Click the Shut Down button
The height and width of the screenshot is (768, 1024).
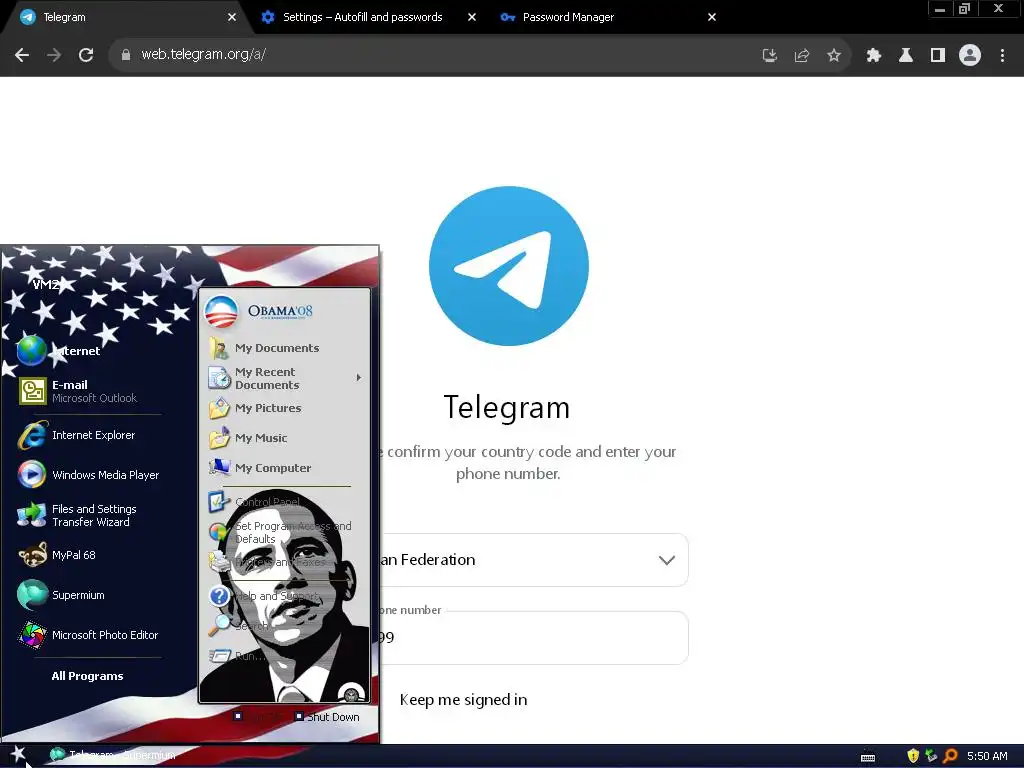tap(327, 717)
